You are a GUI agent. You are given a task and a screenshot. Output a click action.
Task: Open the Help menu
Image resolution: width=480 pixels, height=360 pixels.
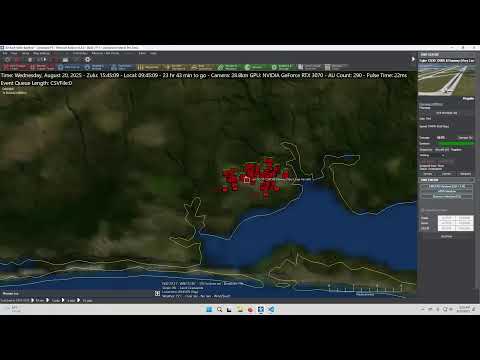click(x=153, y=53)
